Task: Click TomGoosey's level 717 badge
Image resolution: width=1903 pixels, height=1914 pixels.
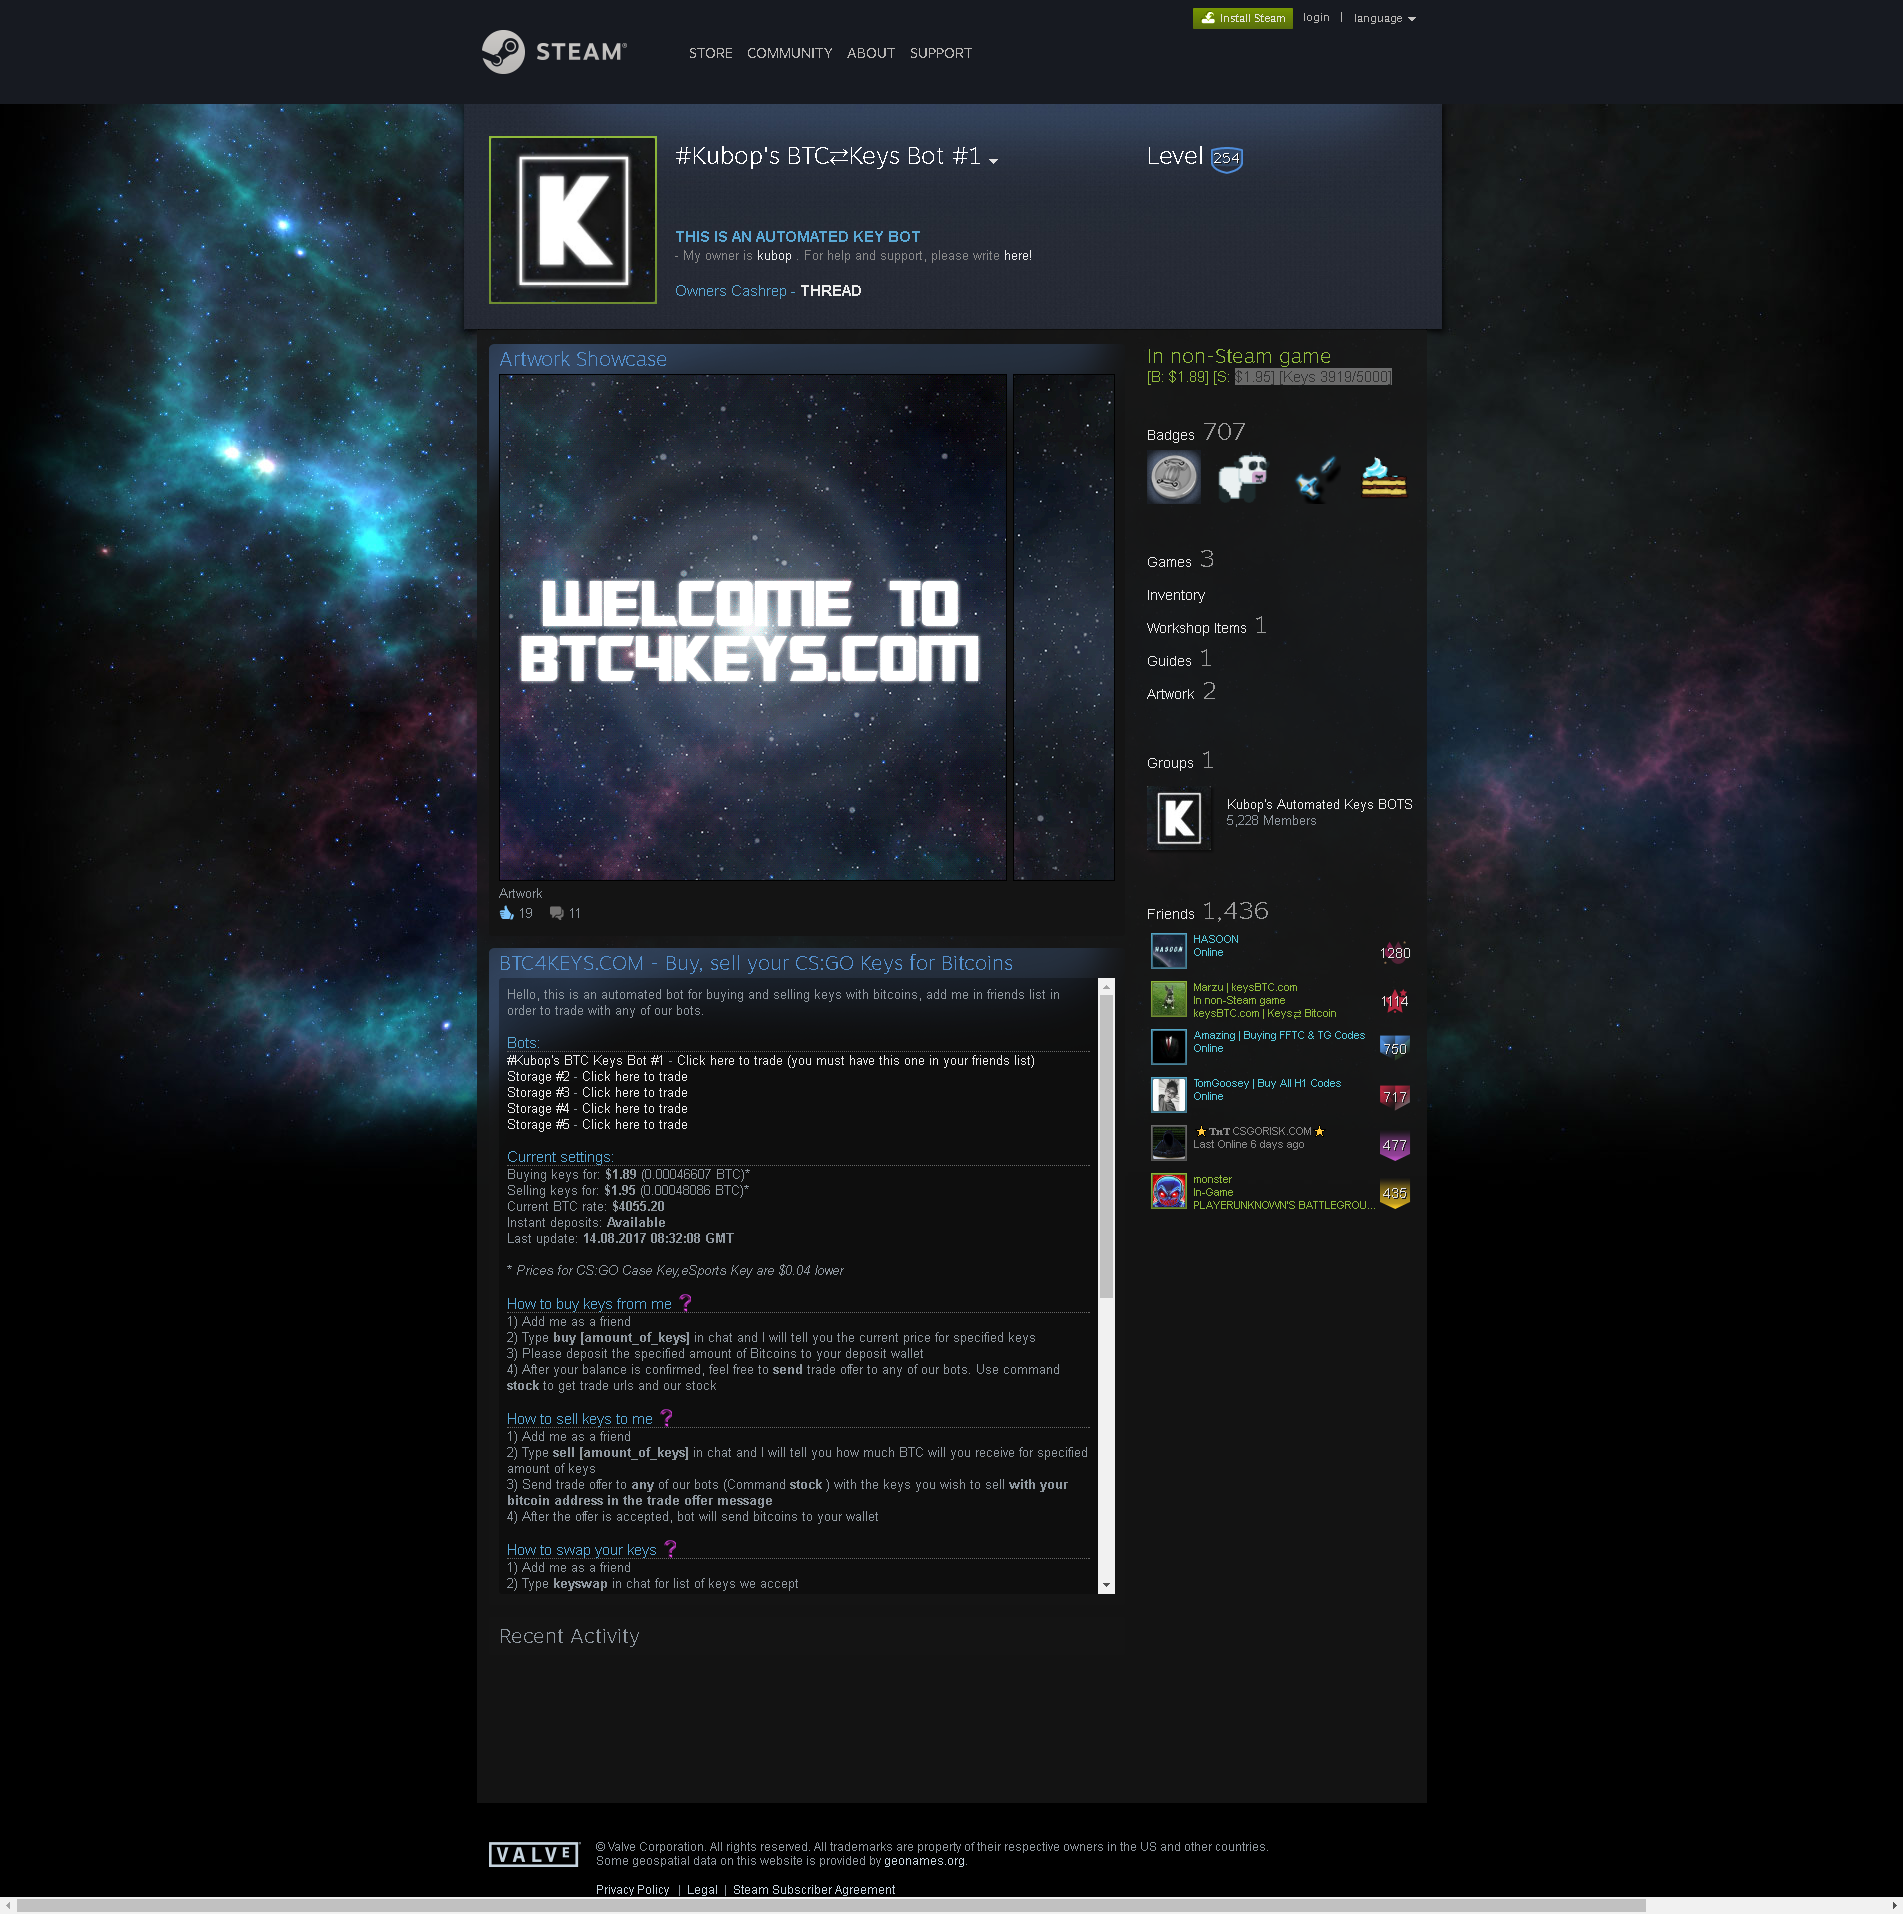Action: [1395, 1097]
